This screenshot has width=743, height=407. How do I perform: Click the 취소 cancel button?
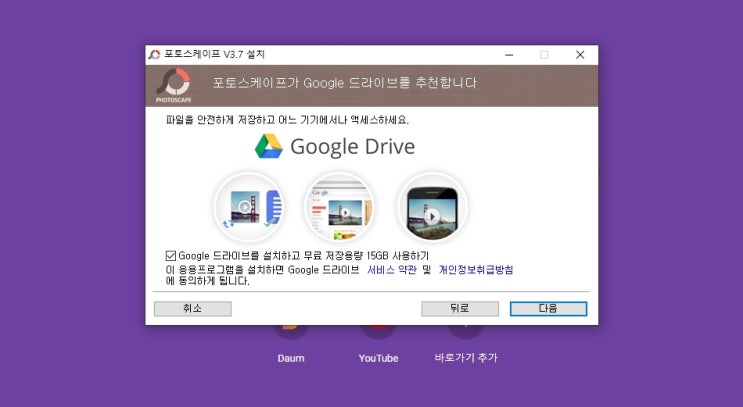[x=193, y=308]
